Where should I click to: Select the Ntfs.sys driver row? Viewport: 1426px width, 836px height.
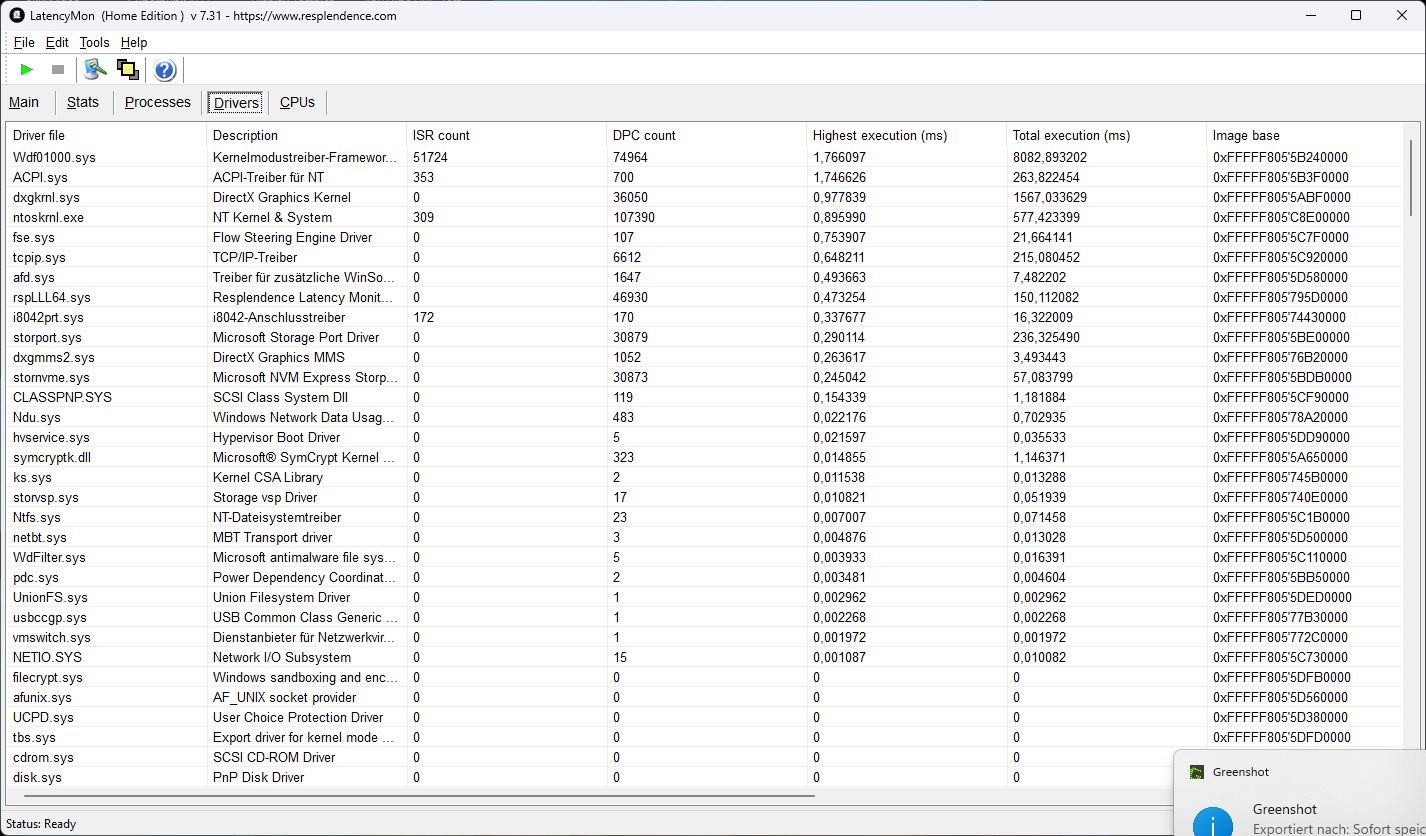(705, 517)
